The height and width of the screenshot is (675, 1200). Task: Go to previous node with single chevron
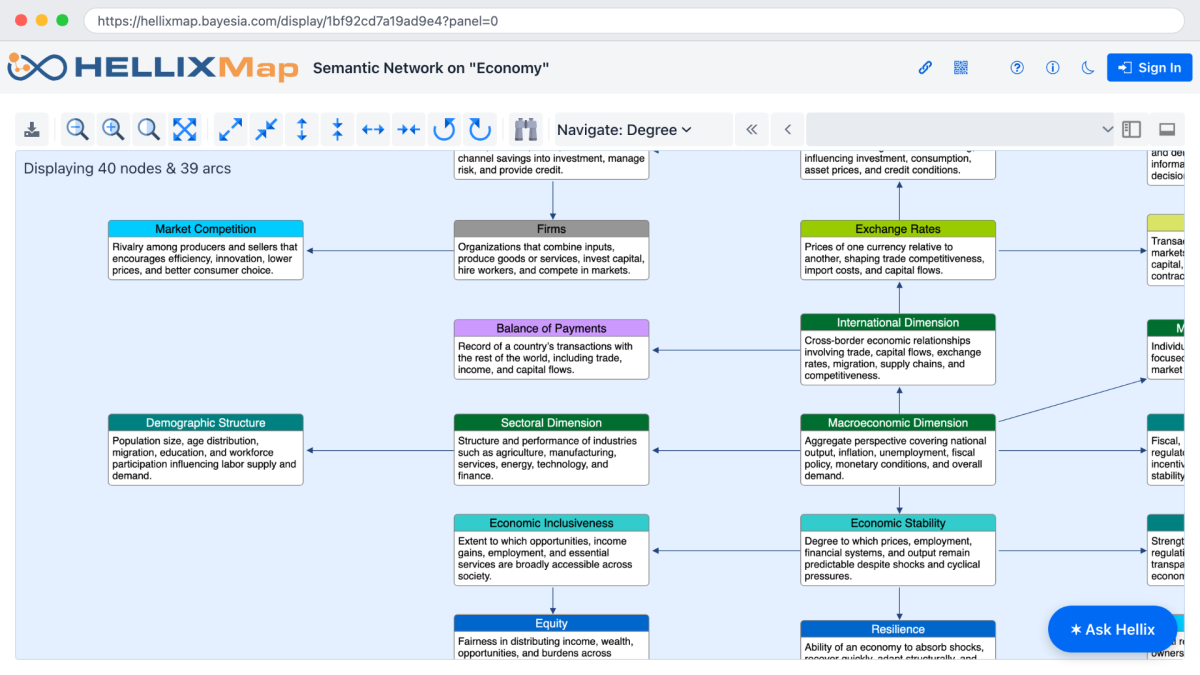point(788,129)
